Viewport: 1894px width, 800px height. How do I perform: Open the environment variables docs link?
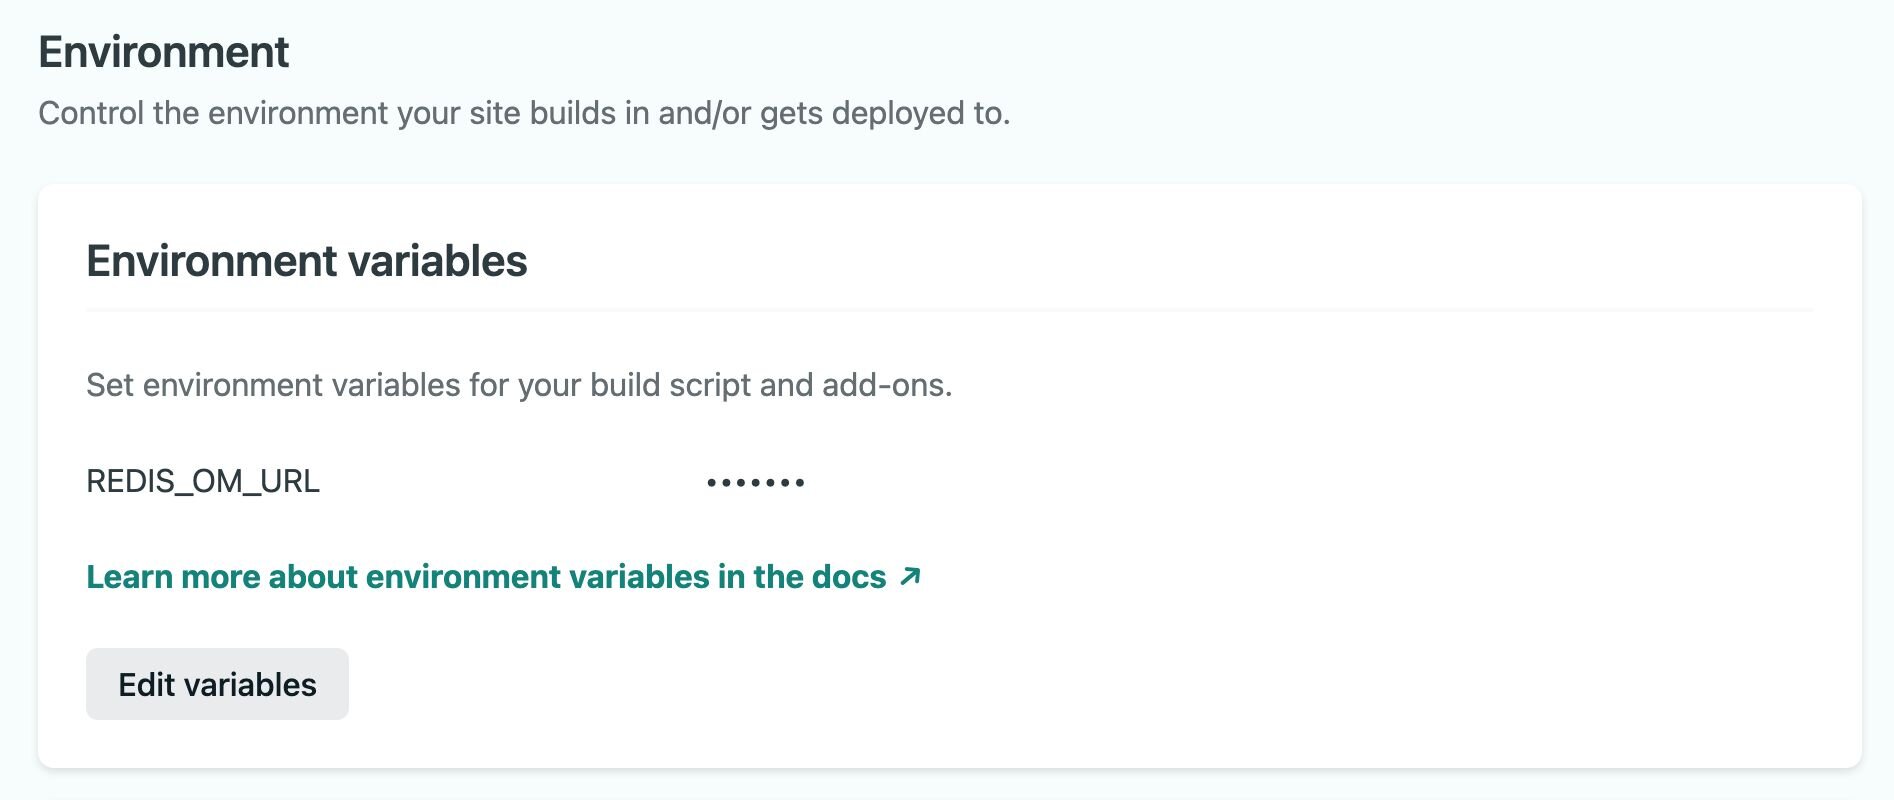pos(486,577)
